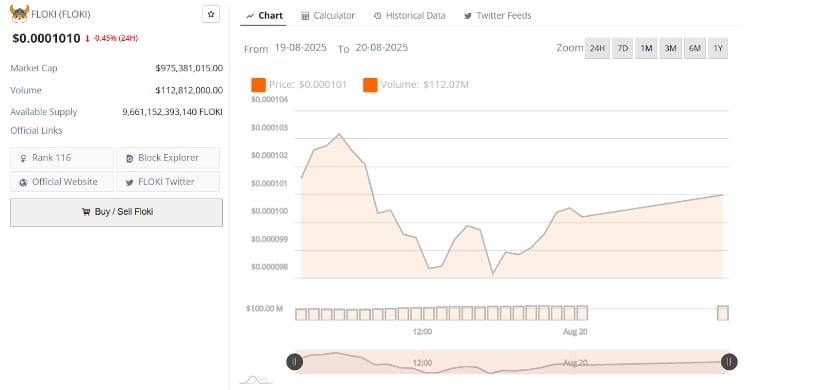Viewport: 825px width, 390px height.
Task: Click the From date field 19-08-2025
Action: click(300, 48)
